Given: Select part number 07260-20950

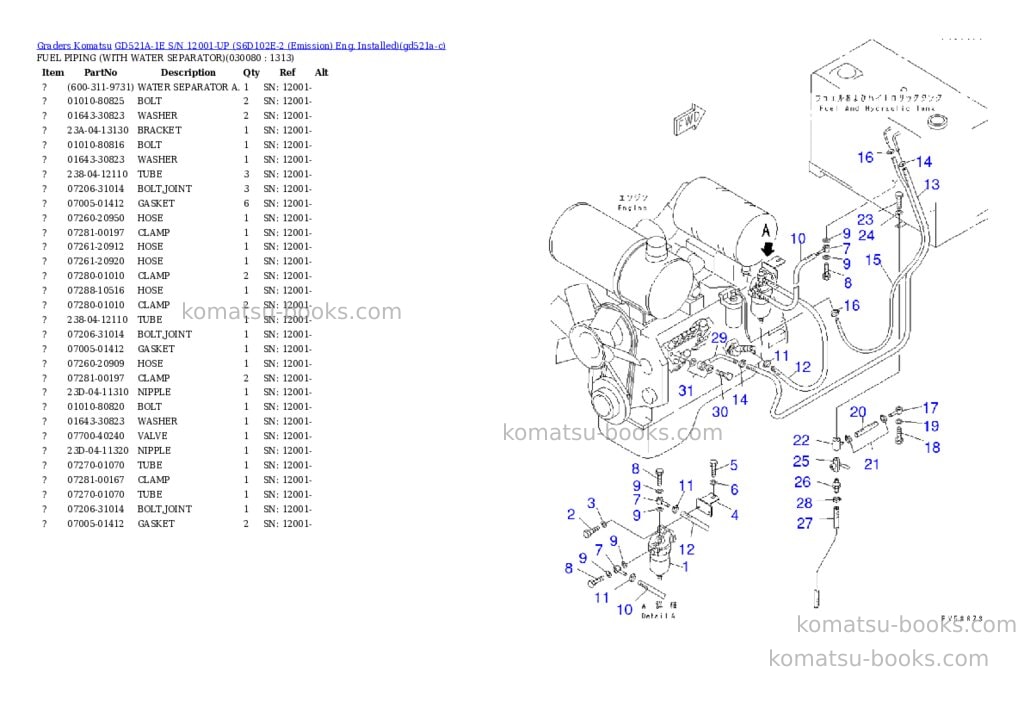Looking at the screenshot, I should [95, 218].
